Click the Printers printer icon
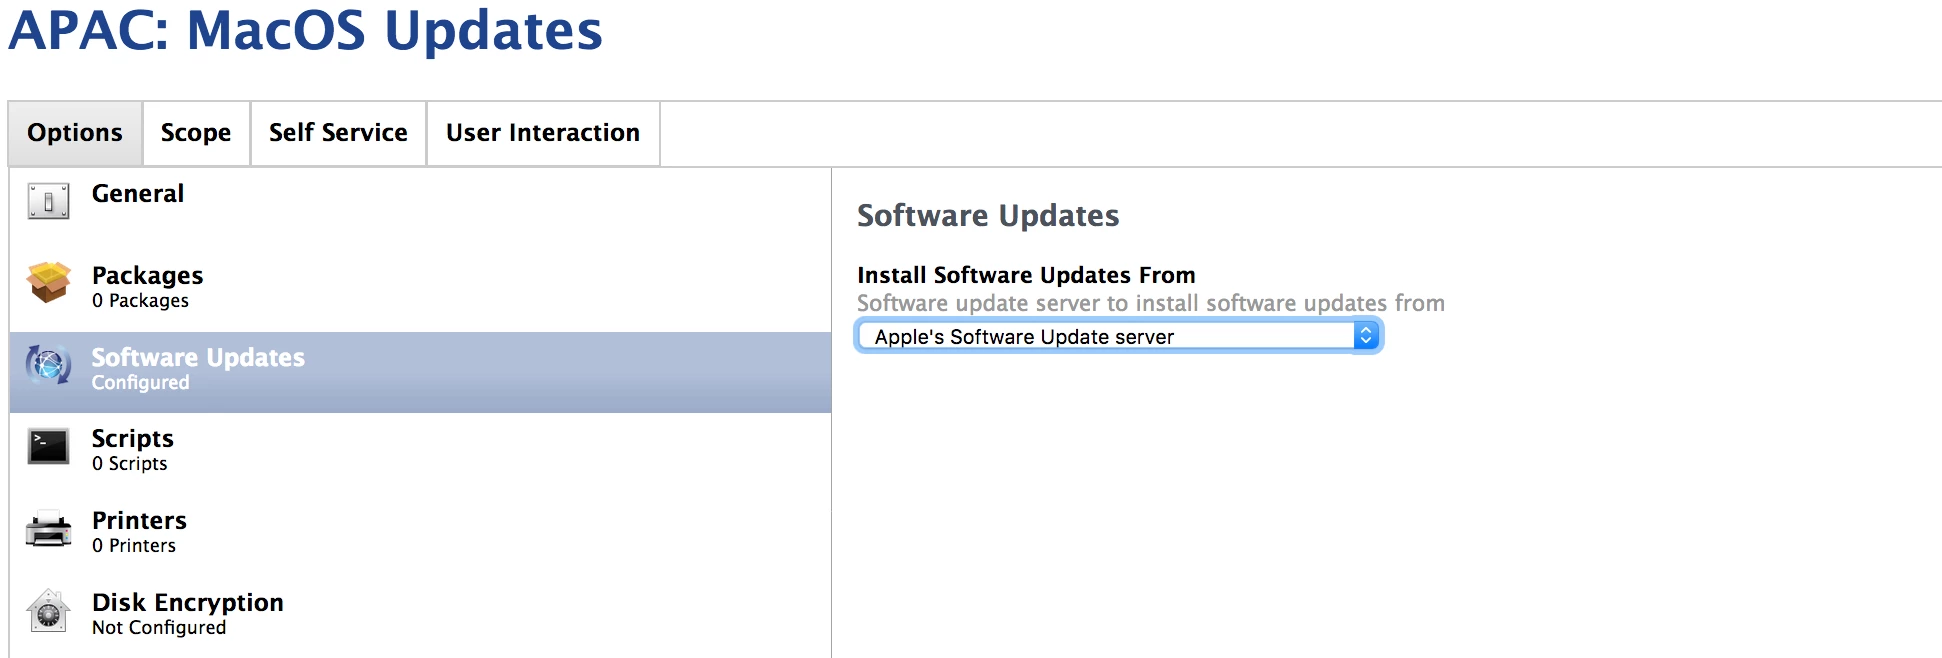Screen dimensions: 1942x658 pos(48,529)
